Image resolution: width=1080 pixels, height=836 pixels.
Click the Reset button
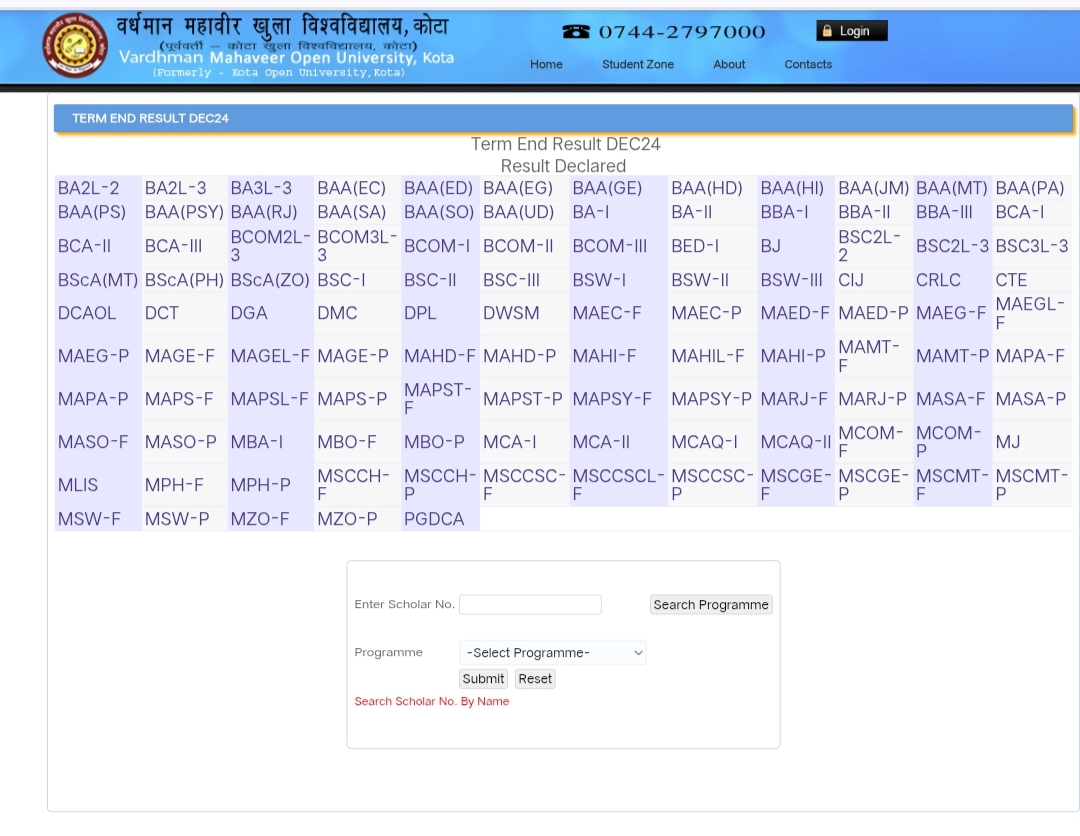click(535, 679)
